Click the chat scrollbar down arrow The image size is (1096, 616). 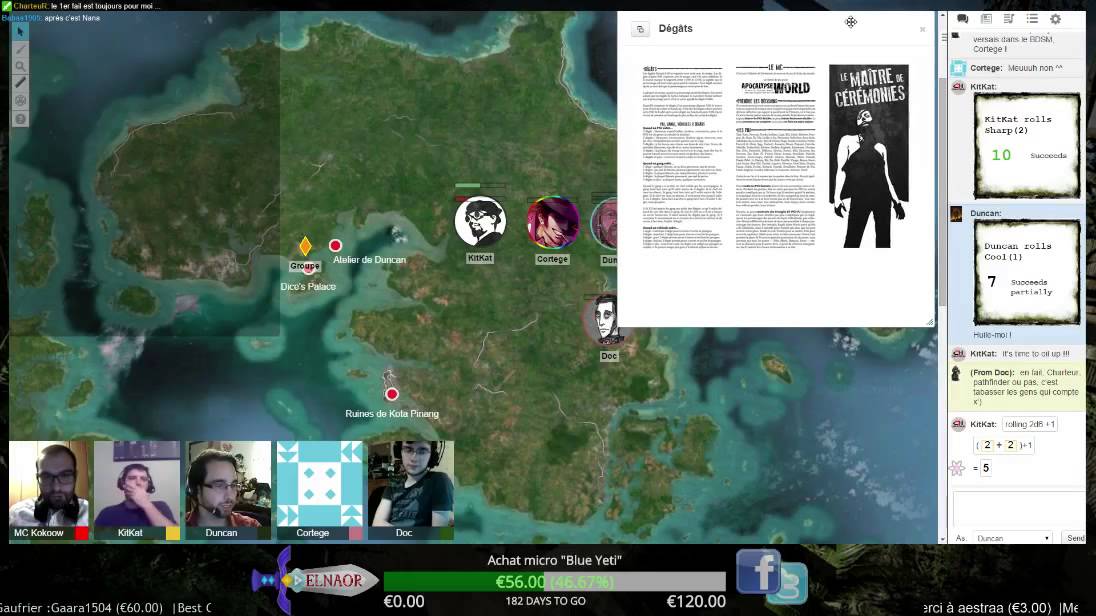pyautogui.click(x=943, y=539)
